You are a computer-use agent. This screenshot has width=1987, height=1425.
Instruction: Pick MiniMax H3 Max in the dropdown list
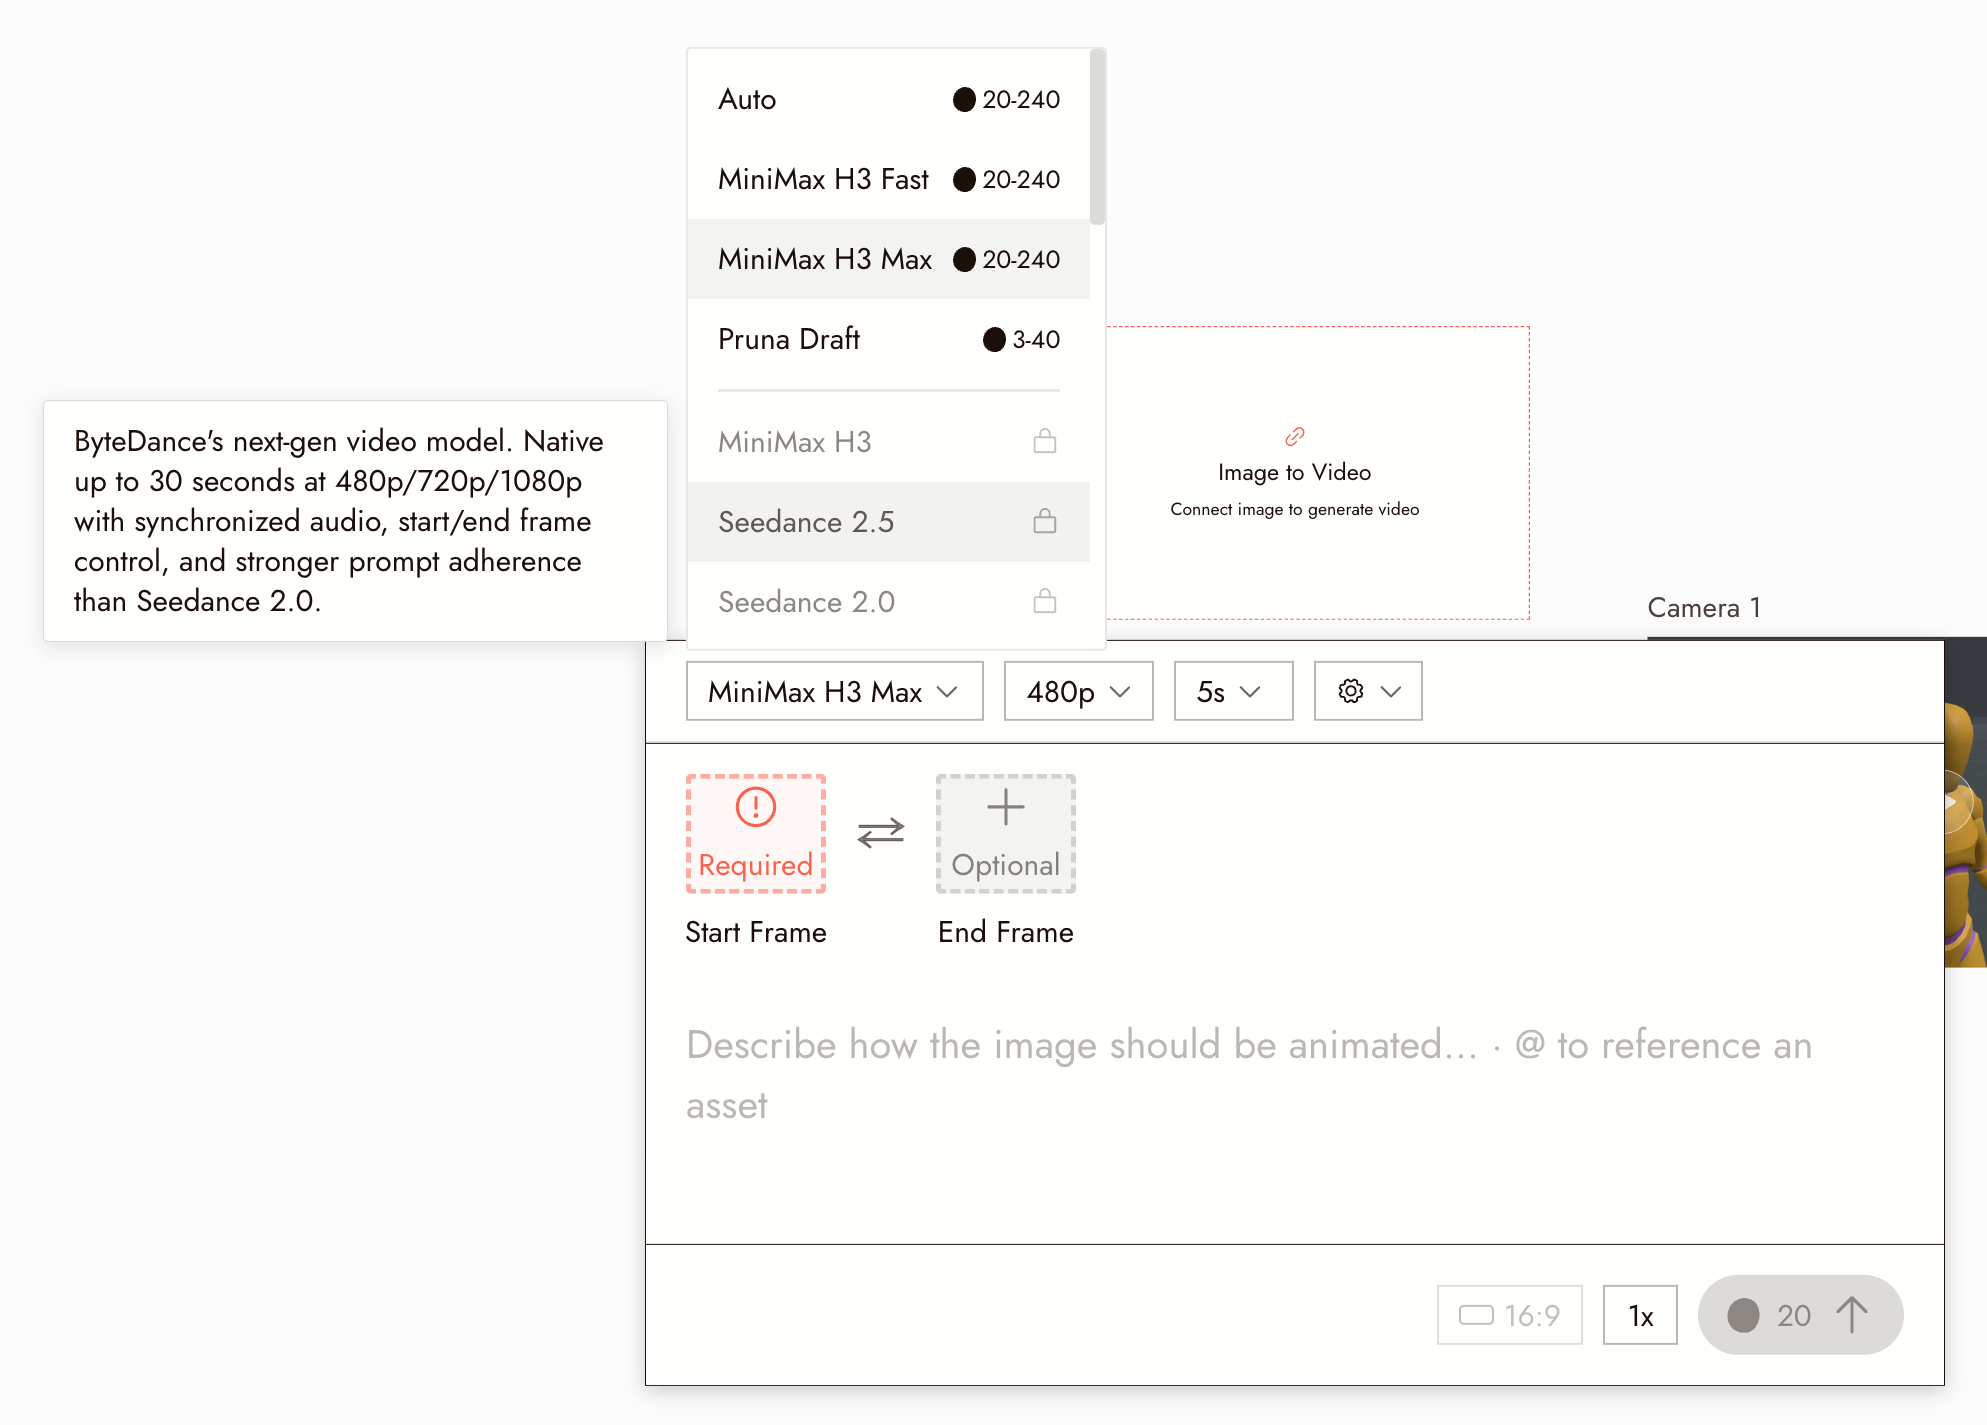pos(888,259)
